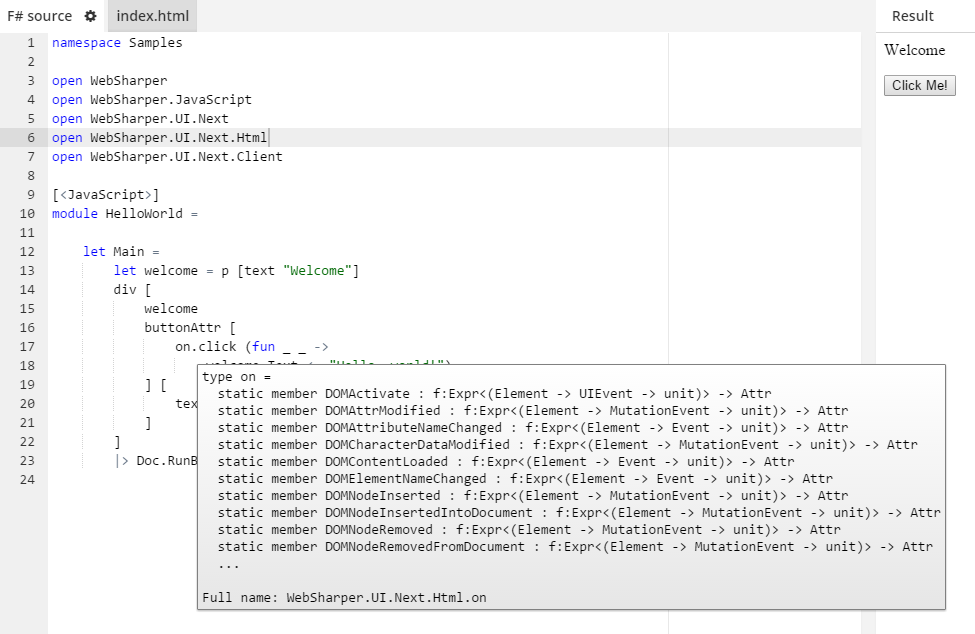Click 'open WebSharper.UI.Next' on line 5
This screenshot has width=975, height=634.
point(140,119)
